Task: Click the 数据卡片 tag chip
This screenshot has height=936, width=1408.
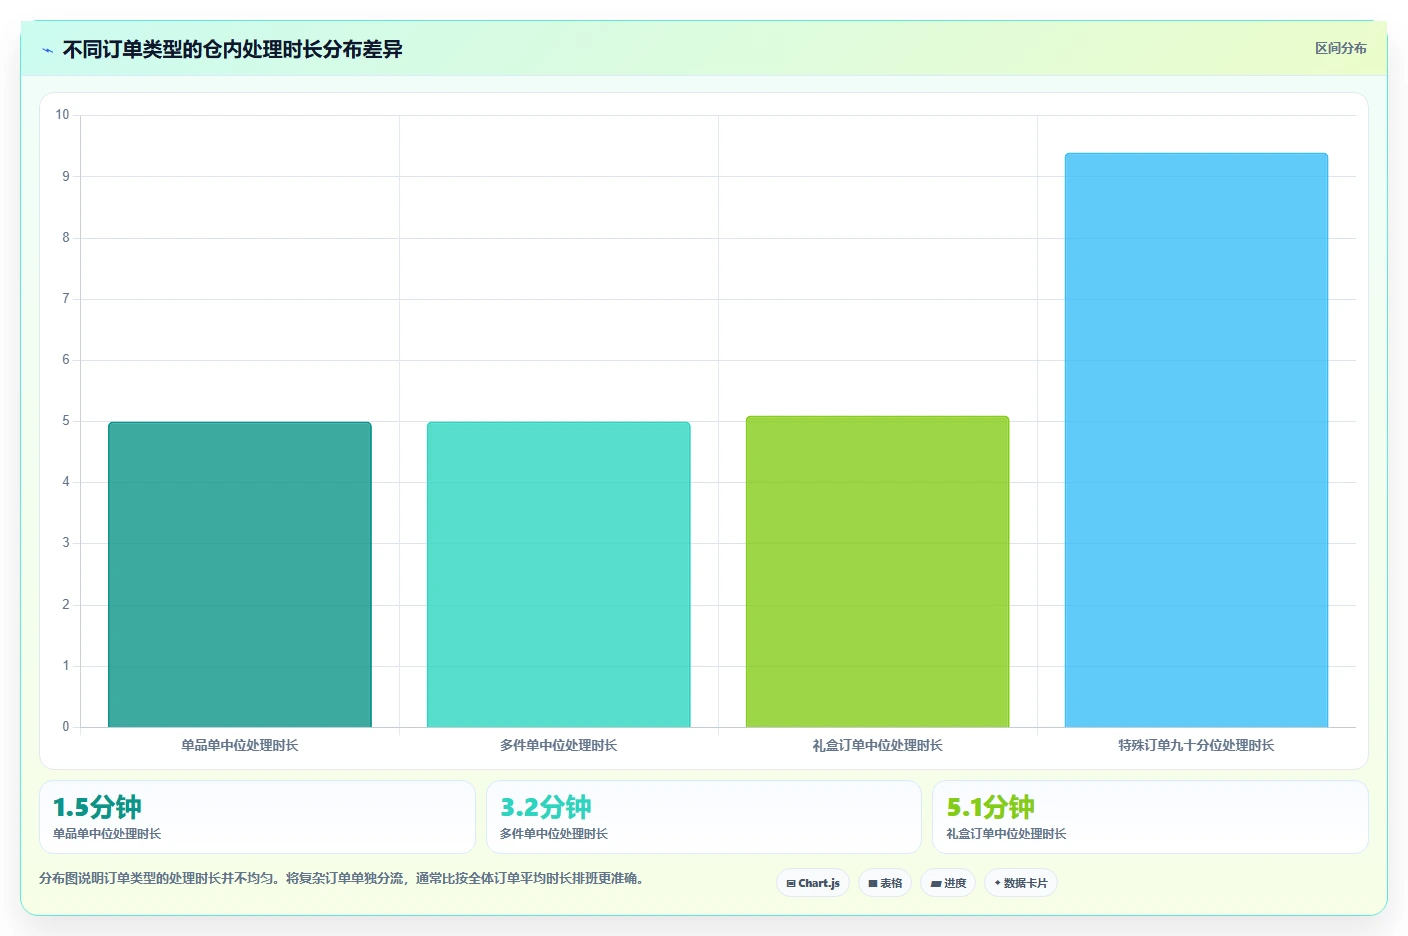Action: [1021, 883]
